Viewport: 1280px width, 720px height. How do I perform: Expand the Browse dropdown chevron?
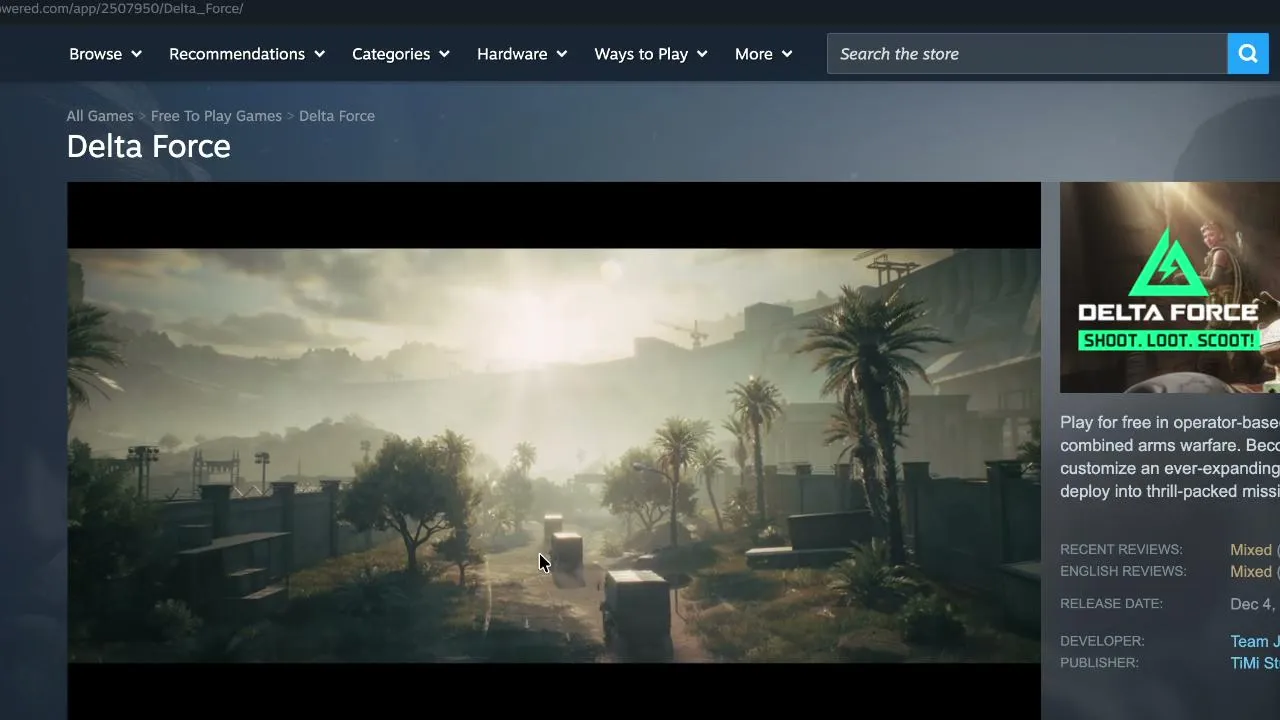point(136,54)
